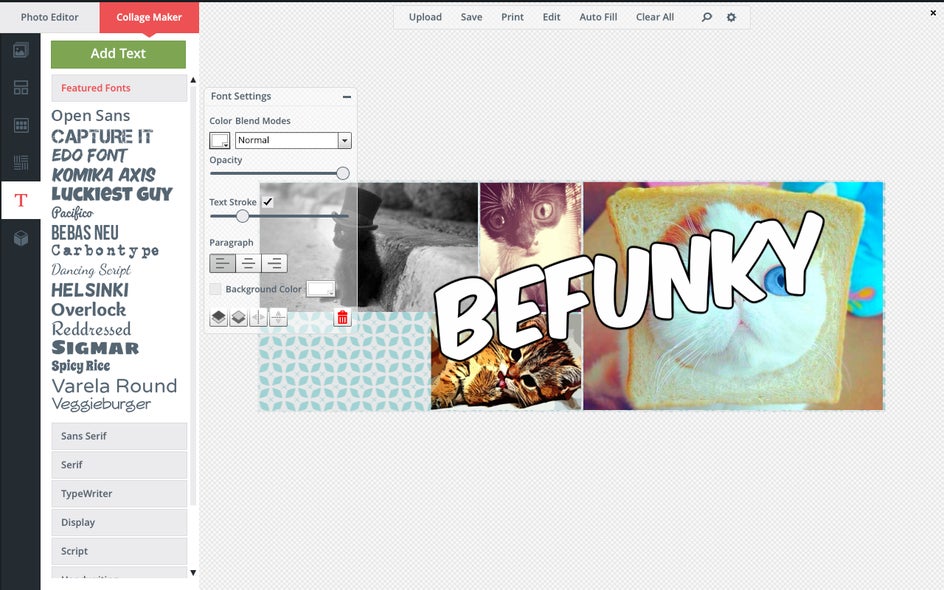Screen dimensions: 944x590
Task: Open the Upload menu
Action: click(x=425, y=17)
